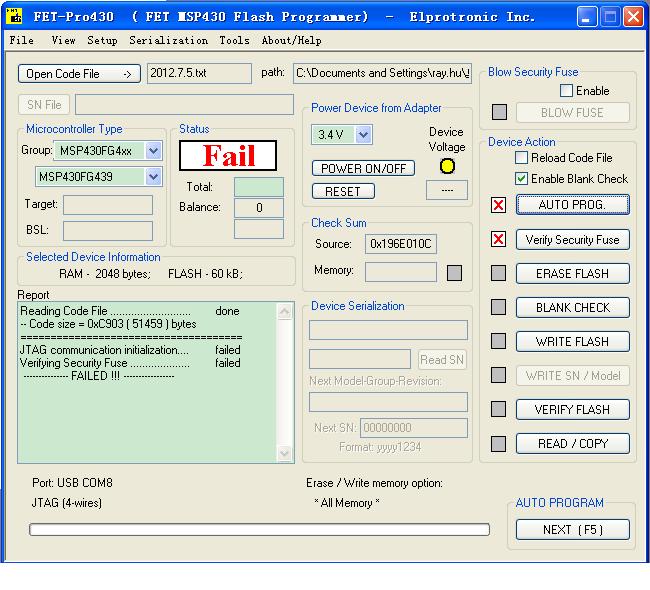Click WRITE FLASH button
The width and height of the screenshot is (650, 590).
[572, 342]
